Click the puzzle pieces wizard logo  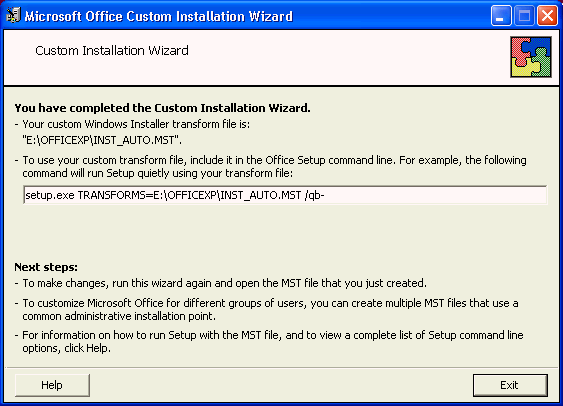[x=531, y=57]
